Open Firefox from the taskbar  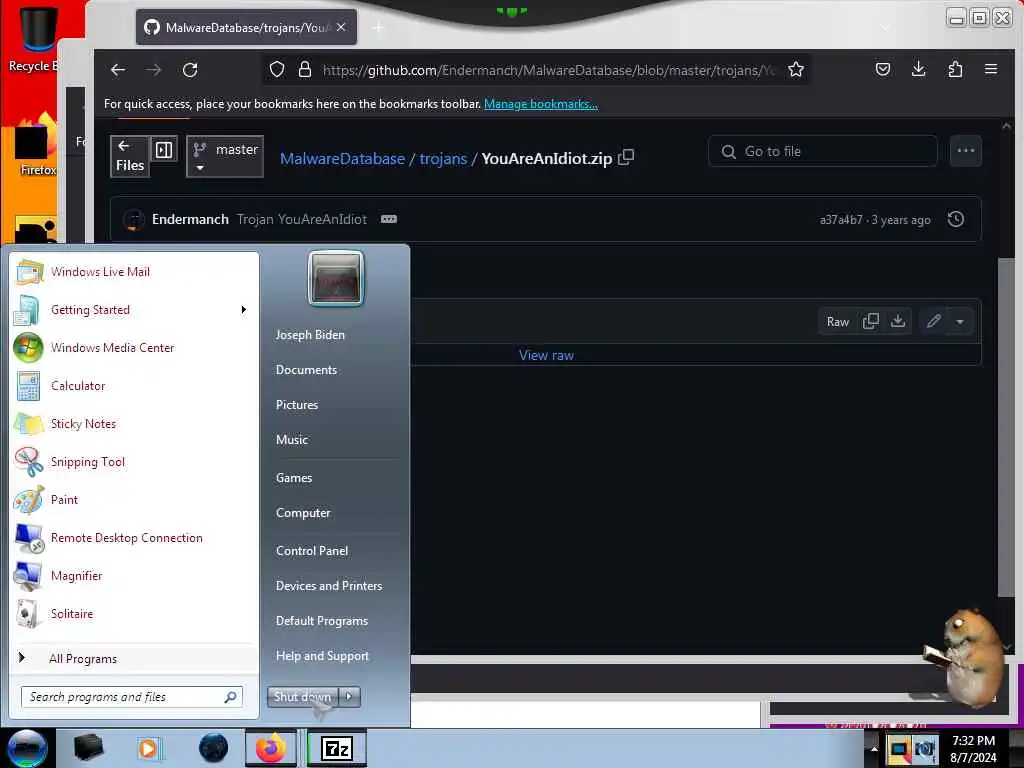click(271, 748)
